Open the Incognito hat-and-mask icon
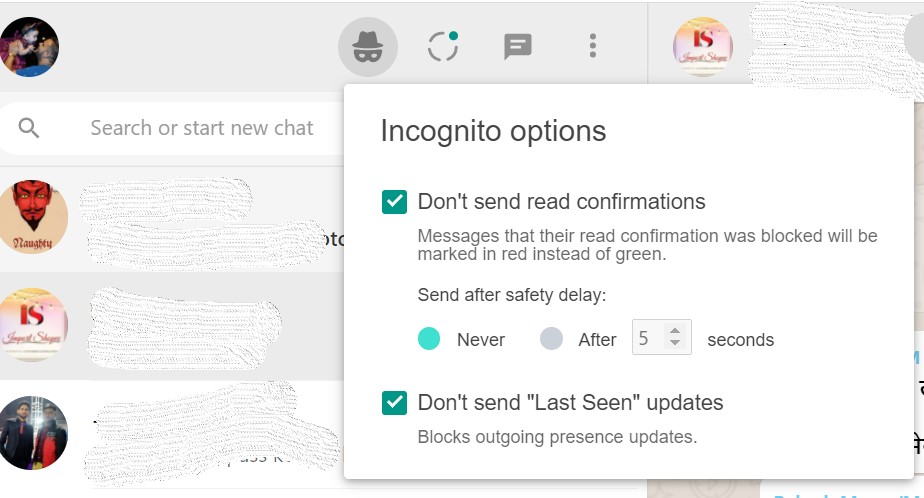The image size is (924, 498). point(368,47)
